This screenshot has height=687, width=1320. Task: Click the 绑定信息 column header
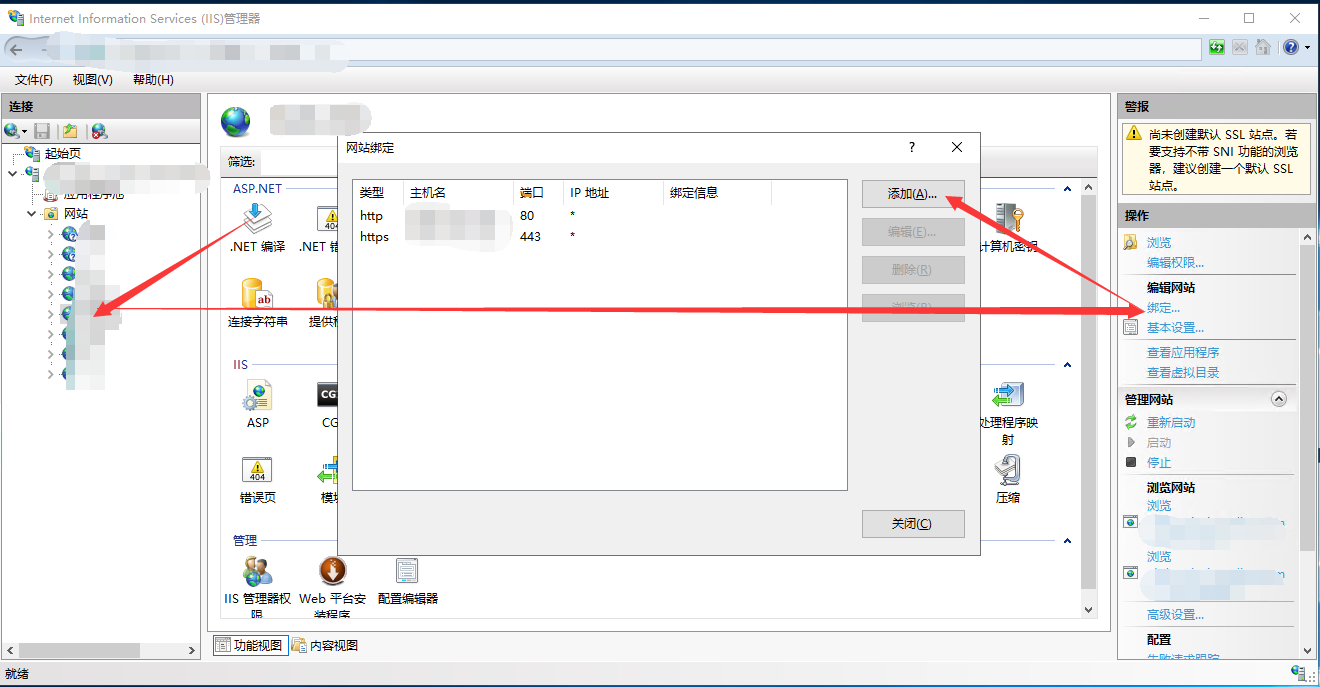[717, 193]
